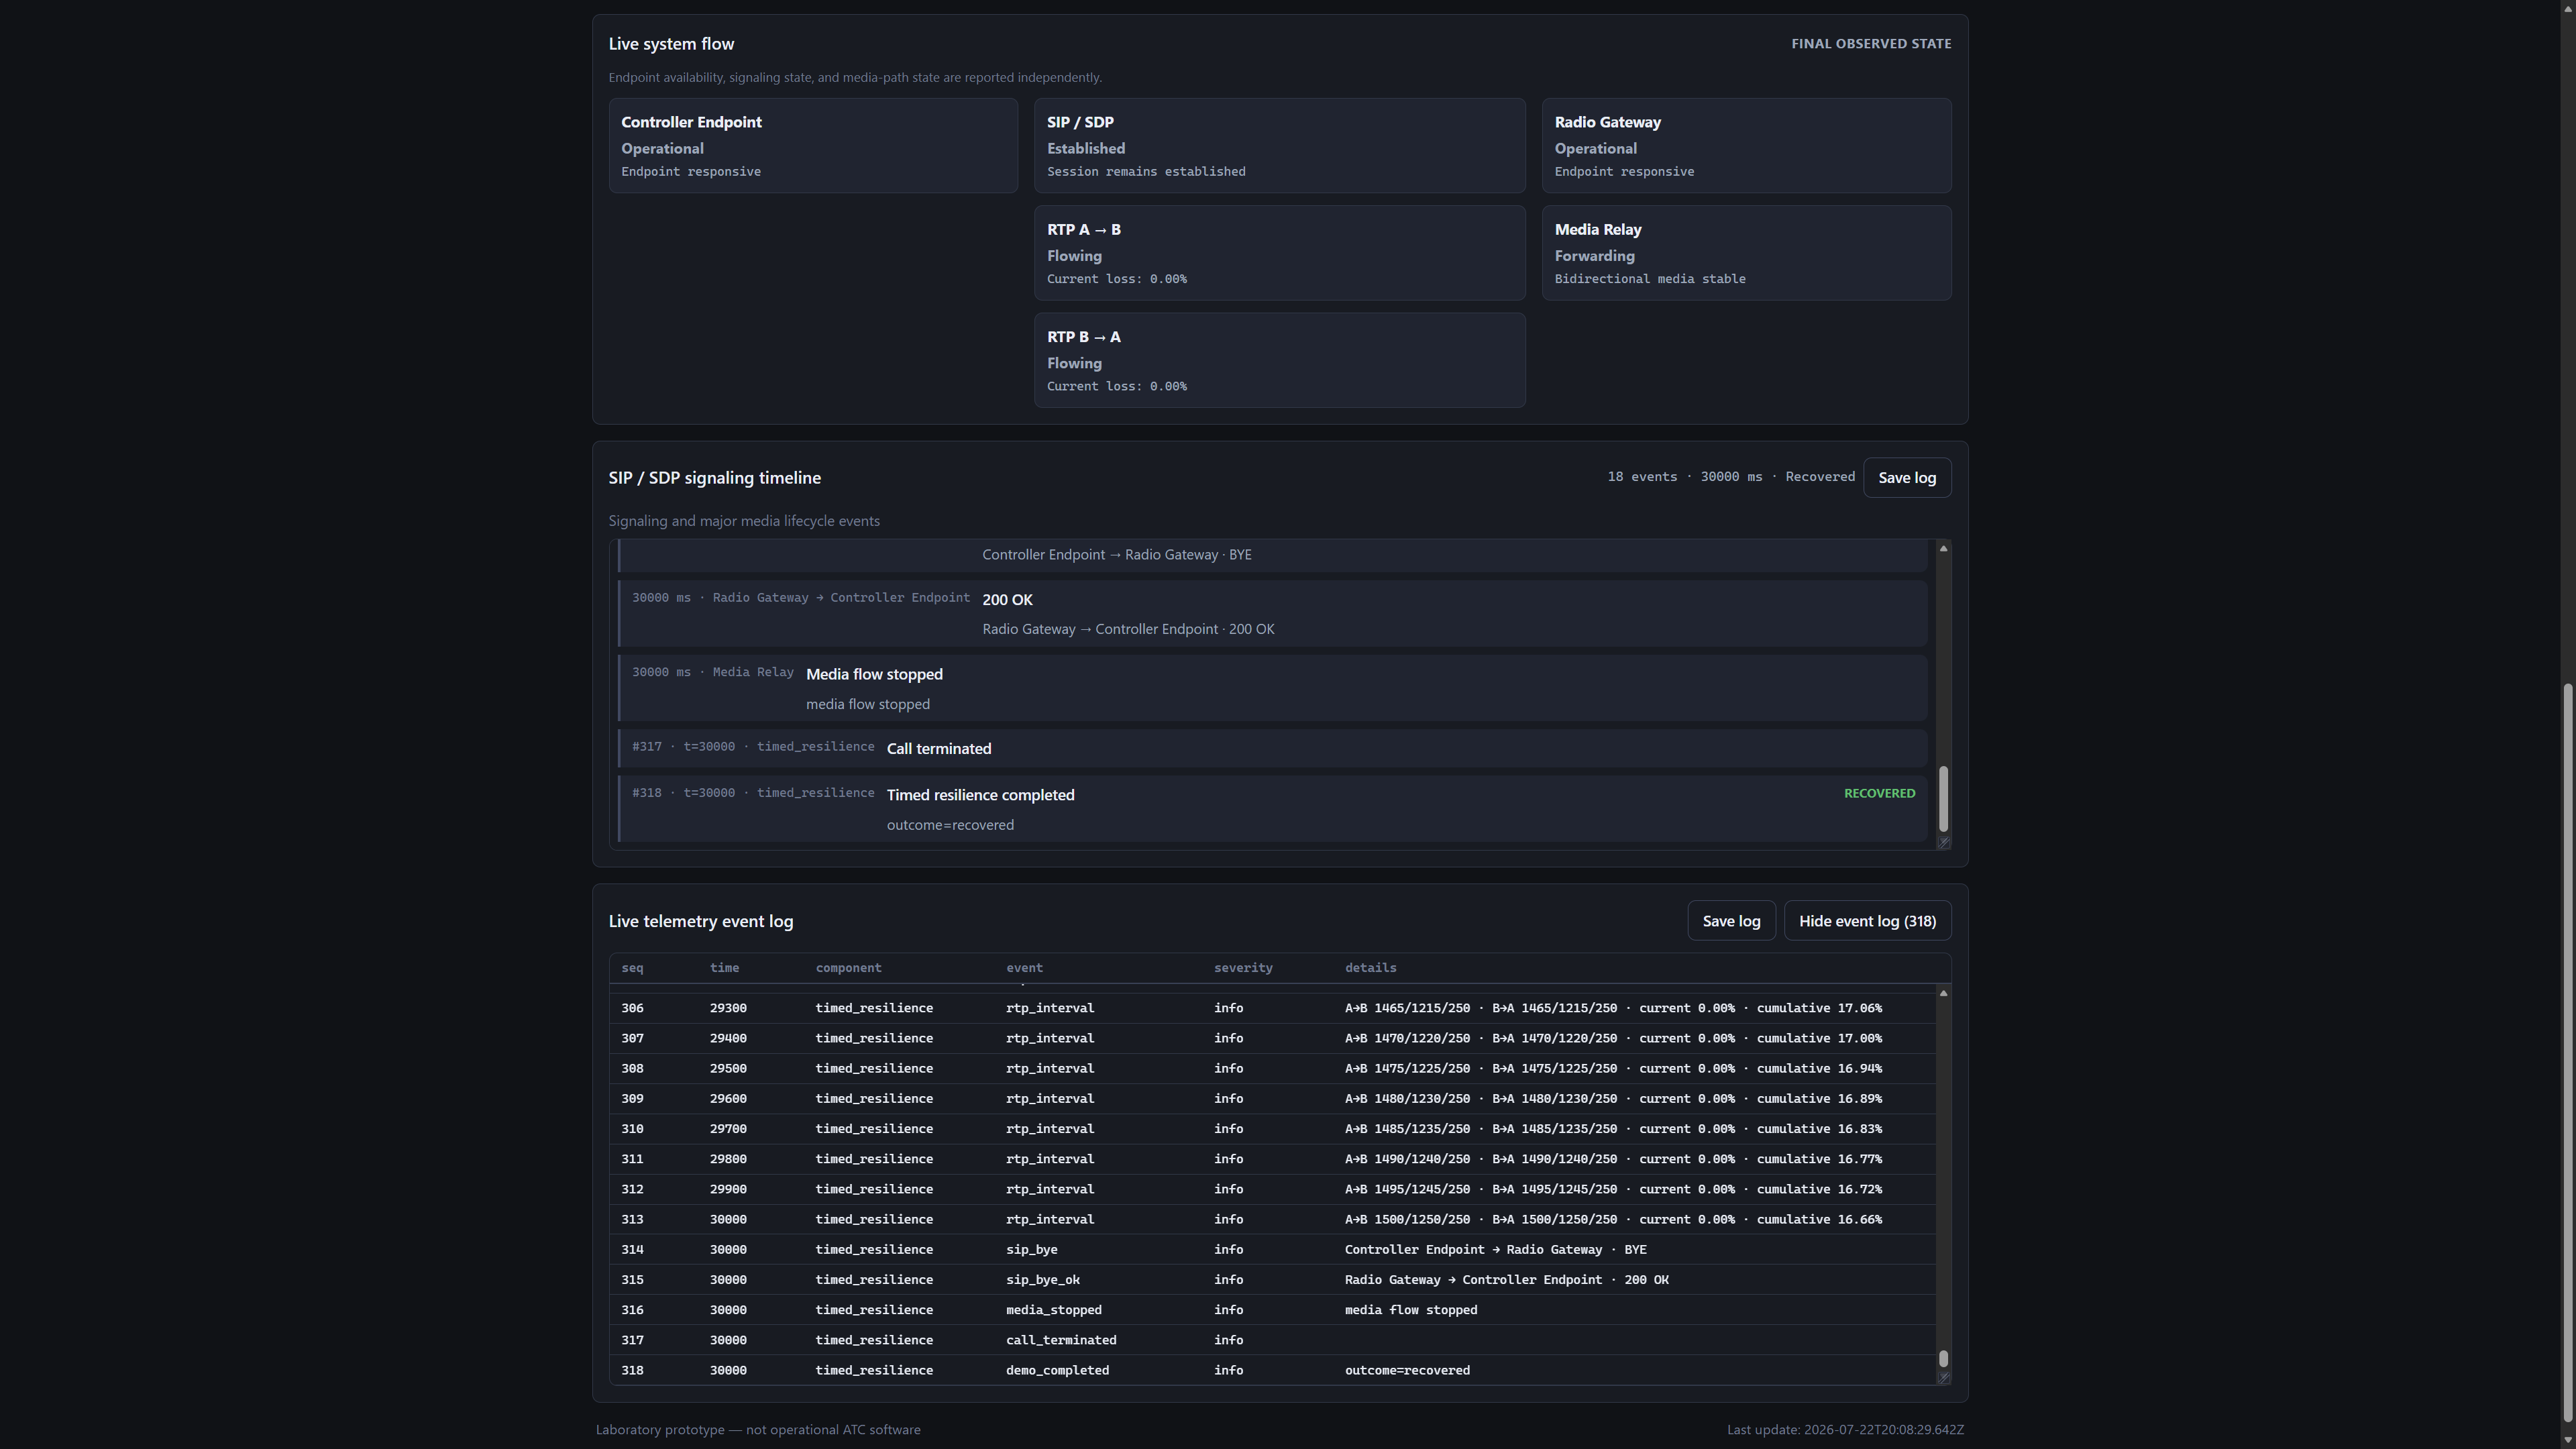This screenshot has height=1449, width=2576.
Task: Select the 'Media flow stopped' timeline event
Action: point(1272,688)
